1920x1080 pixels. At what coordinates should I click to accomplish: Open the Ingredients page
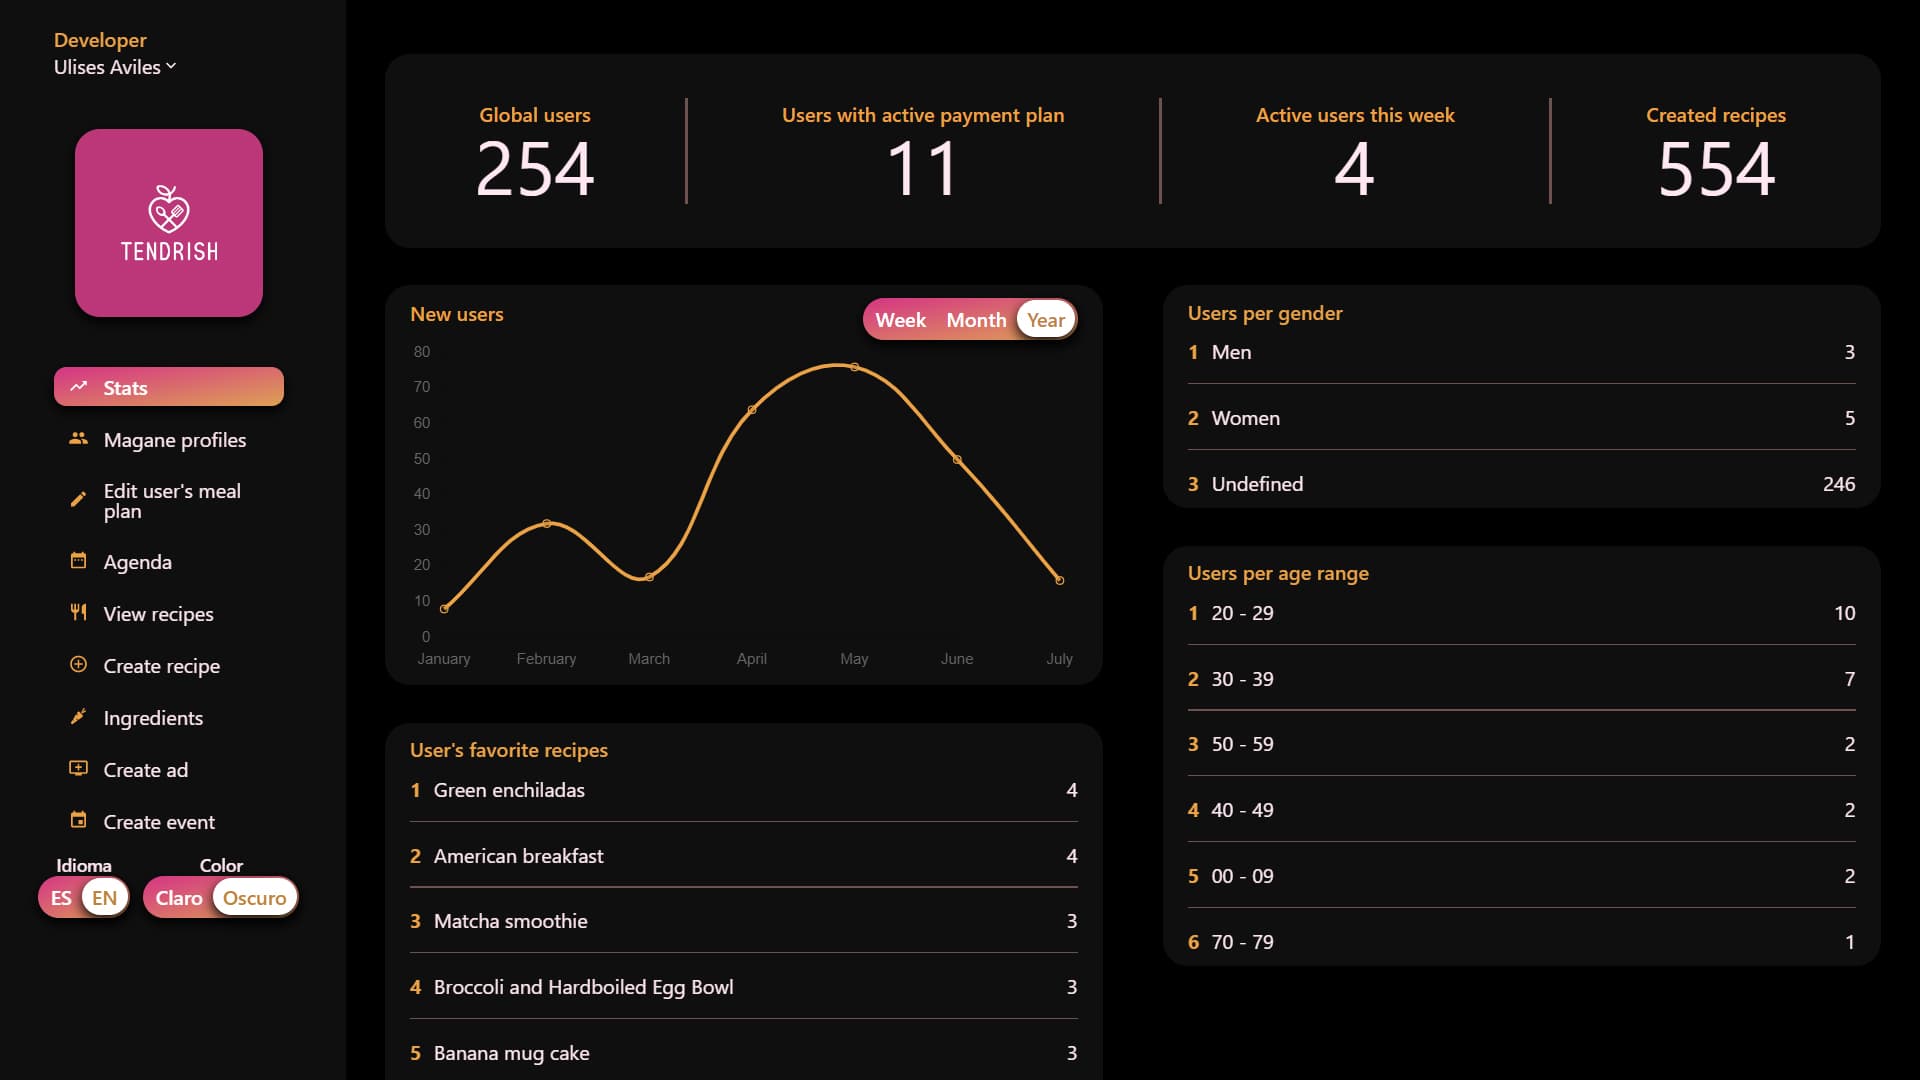point(169,718)
